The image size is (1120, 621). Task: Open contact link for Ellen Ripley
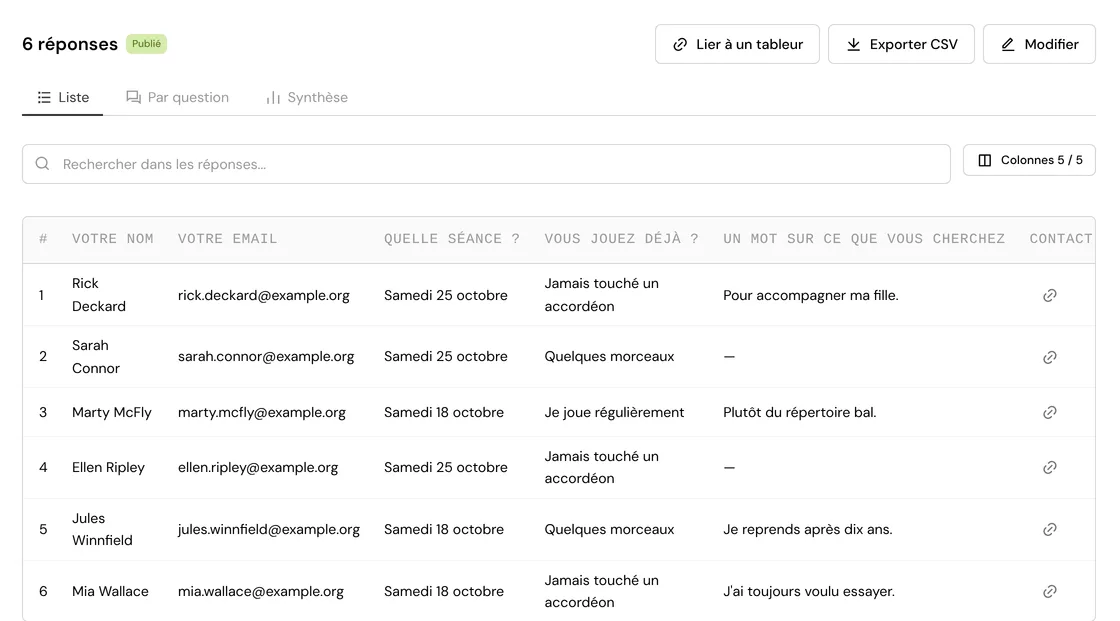click(x=1049, y=467)
